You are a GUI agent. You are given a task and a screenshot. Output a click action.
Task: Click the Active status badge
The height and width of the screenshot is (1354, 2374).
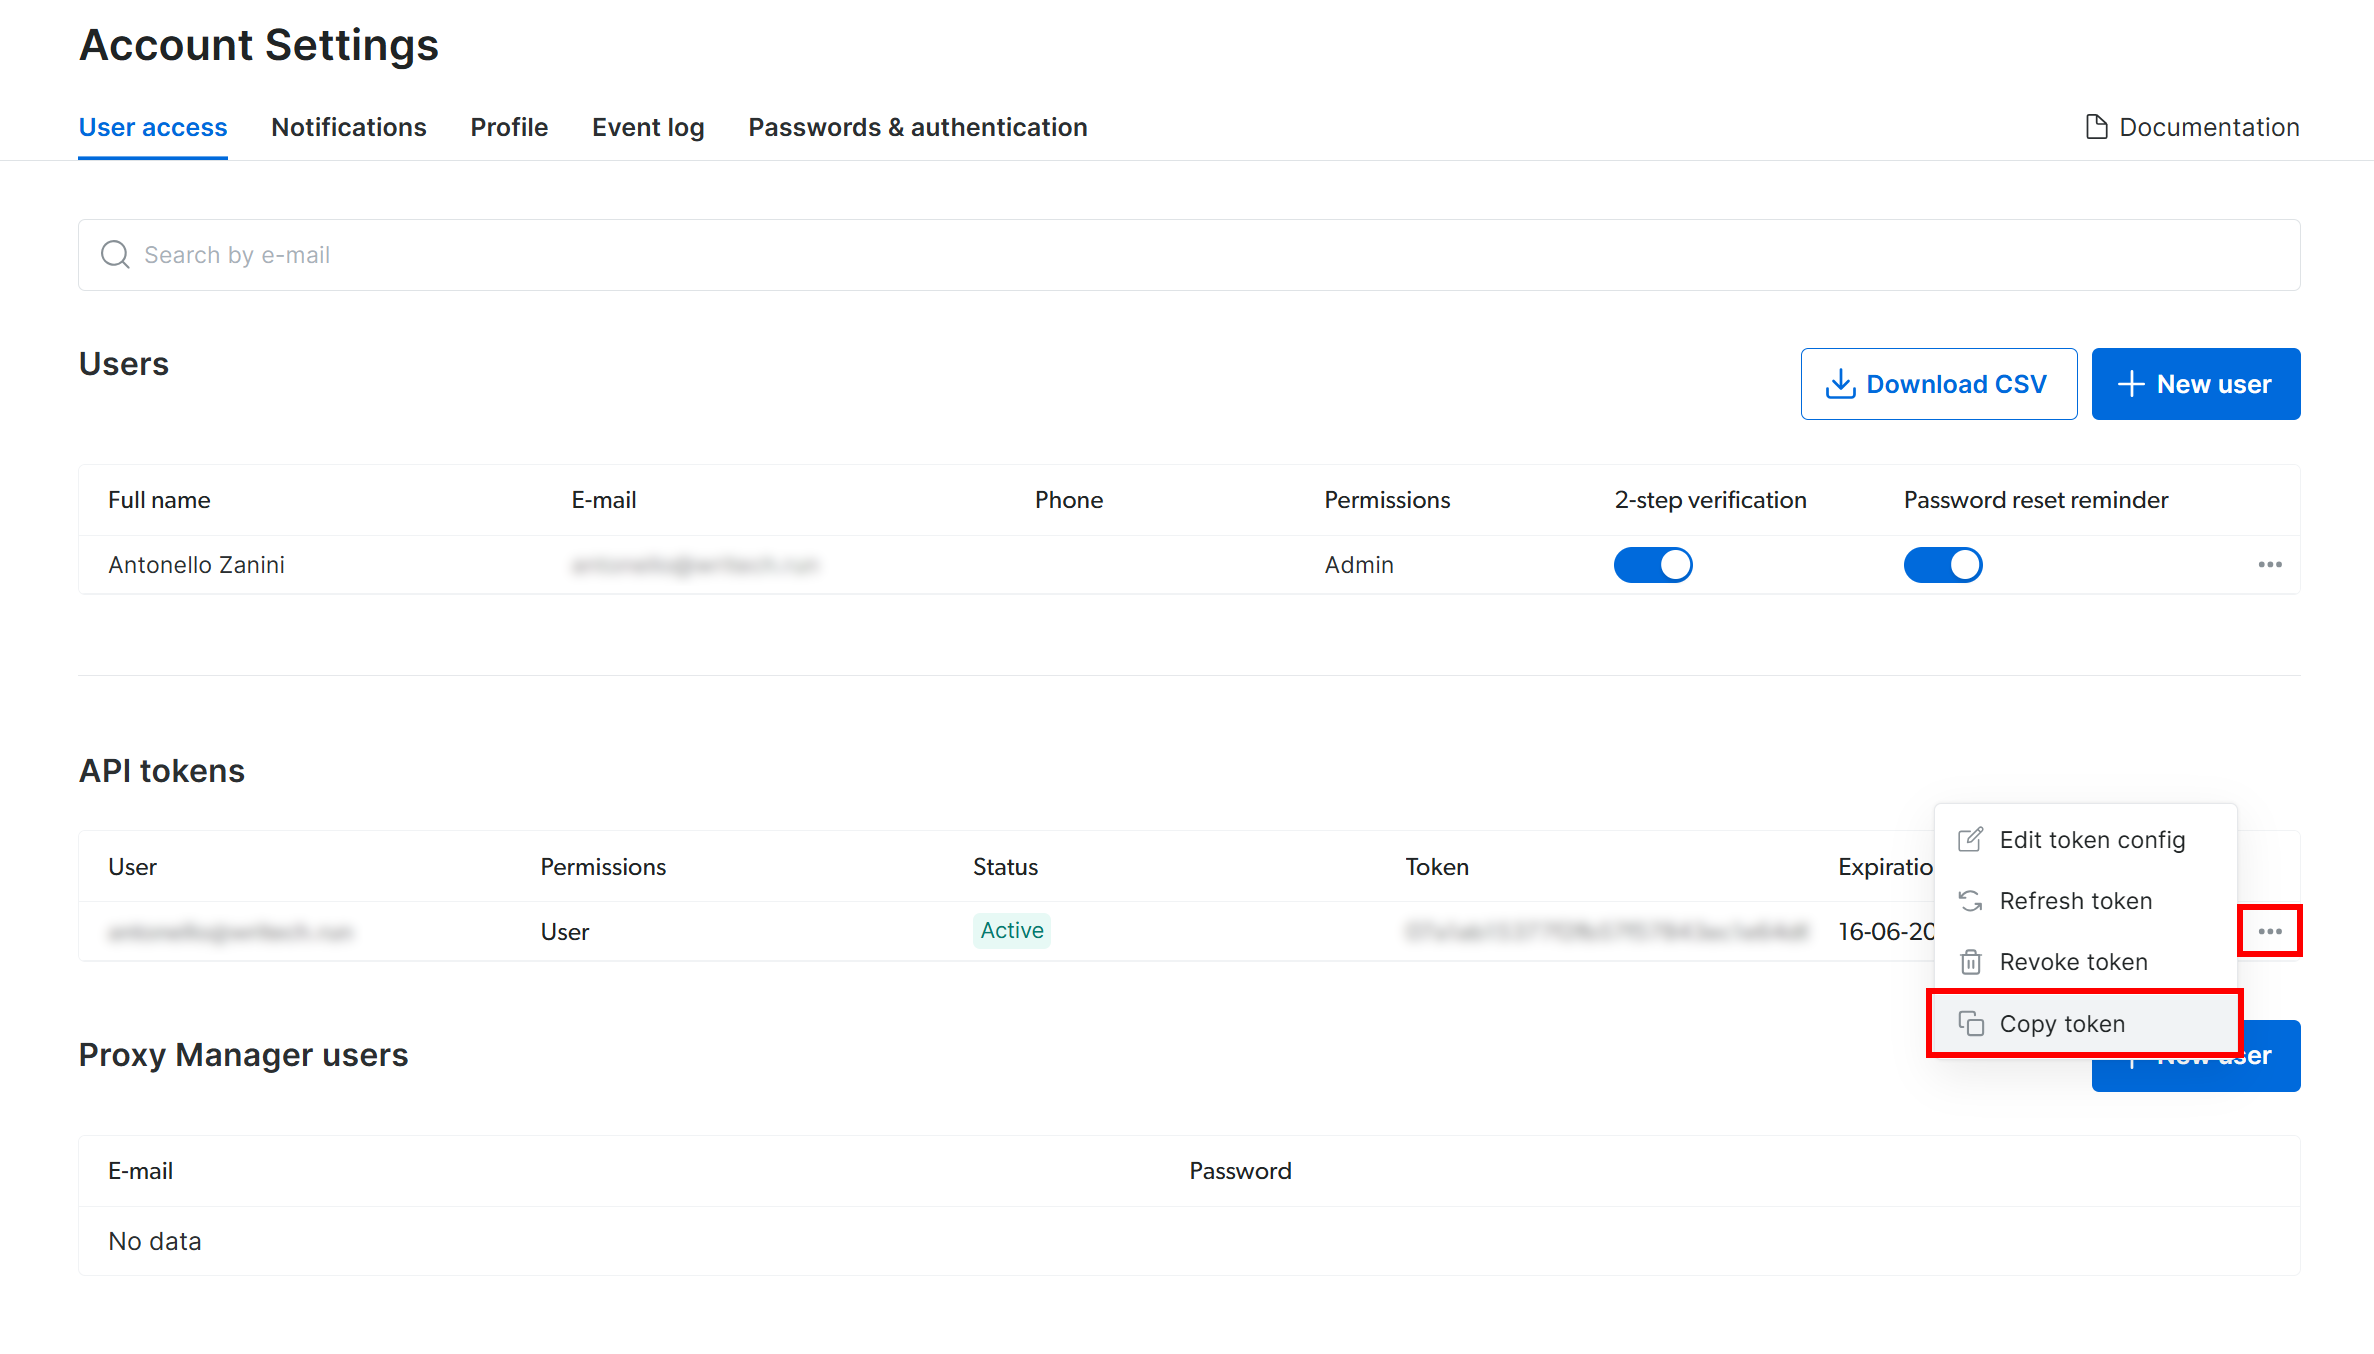(x=1011, y=930)
